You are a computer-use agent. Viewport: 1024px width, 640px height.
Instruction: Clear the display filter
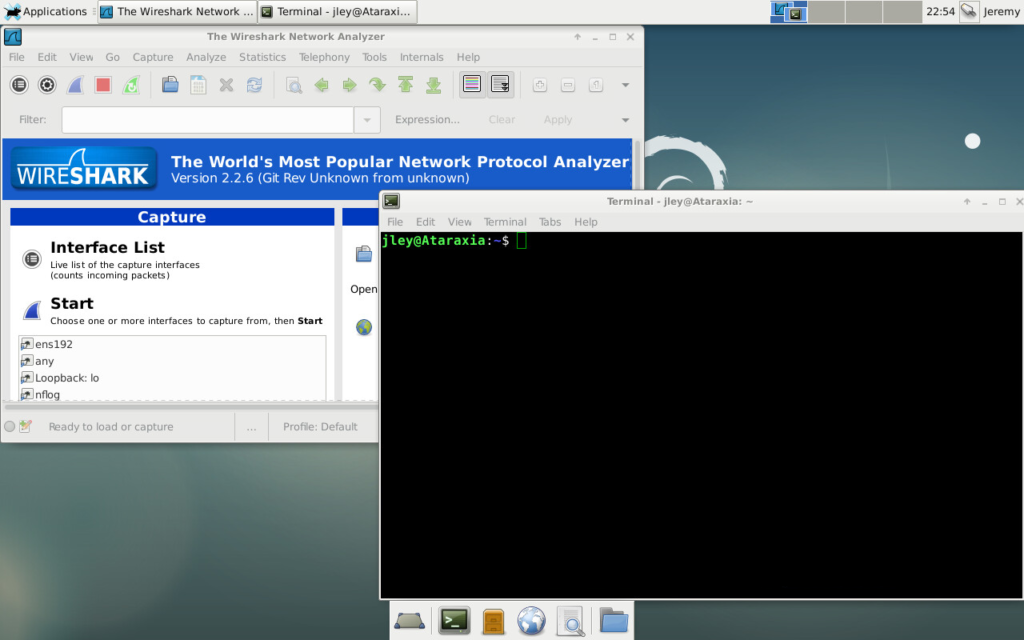(x=502, y=120)
